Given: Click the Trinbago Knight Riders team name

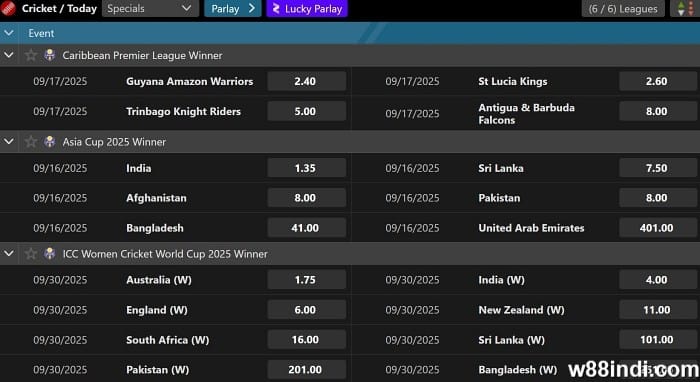Looking at the screenshot, I should (183, 112).
